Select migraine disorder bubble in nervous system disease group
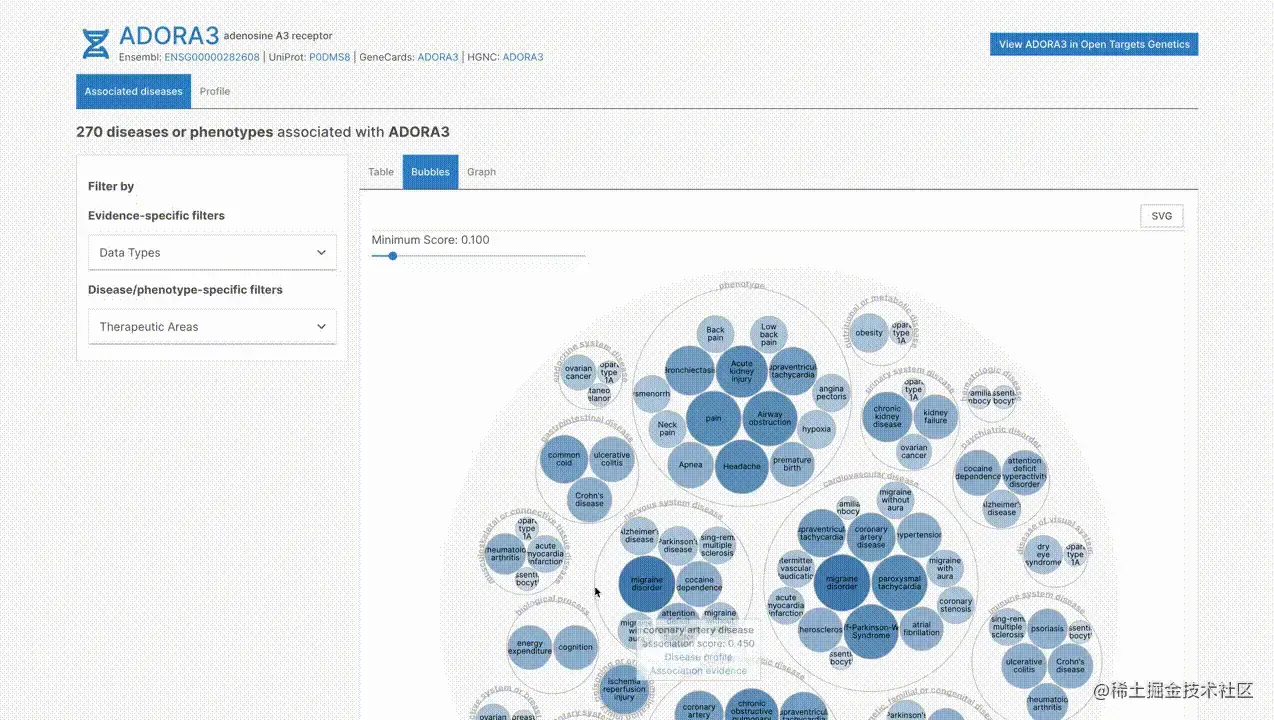 [647, 584]
